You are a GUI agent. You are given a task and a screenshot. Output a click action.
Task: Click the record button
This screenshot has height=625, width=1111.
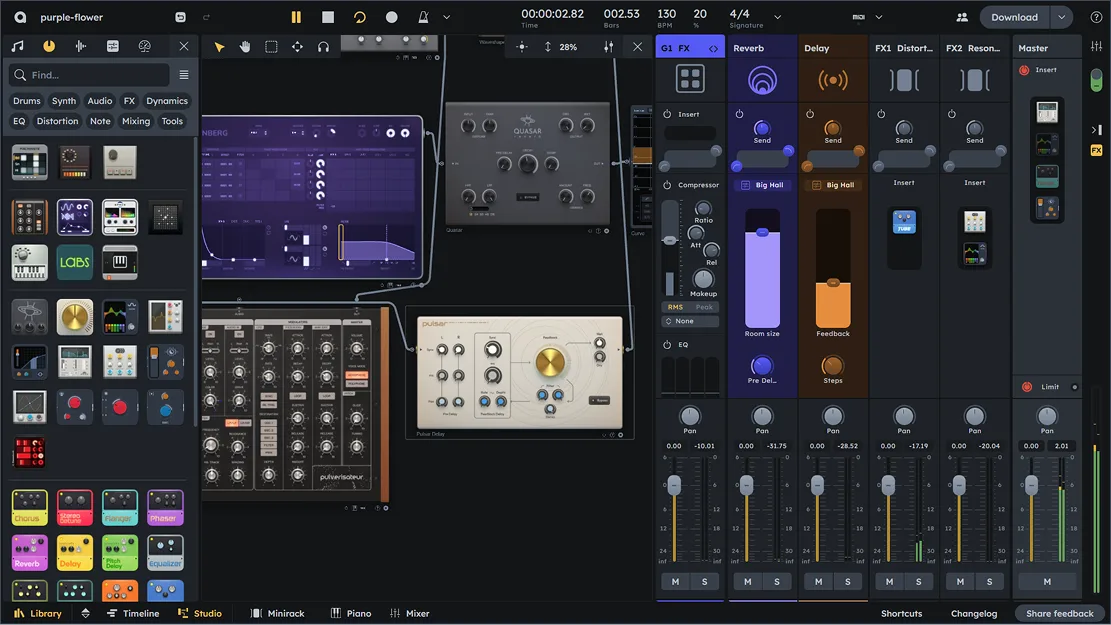pos(391,17)
